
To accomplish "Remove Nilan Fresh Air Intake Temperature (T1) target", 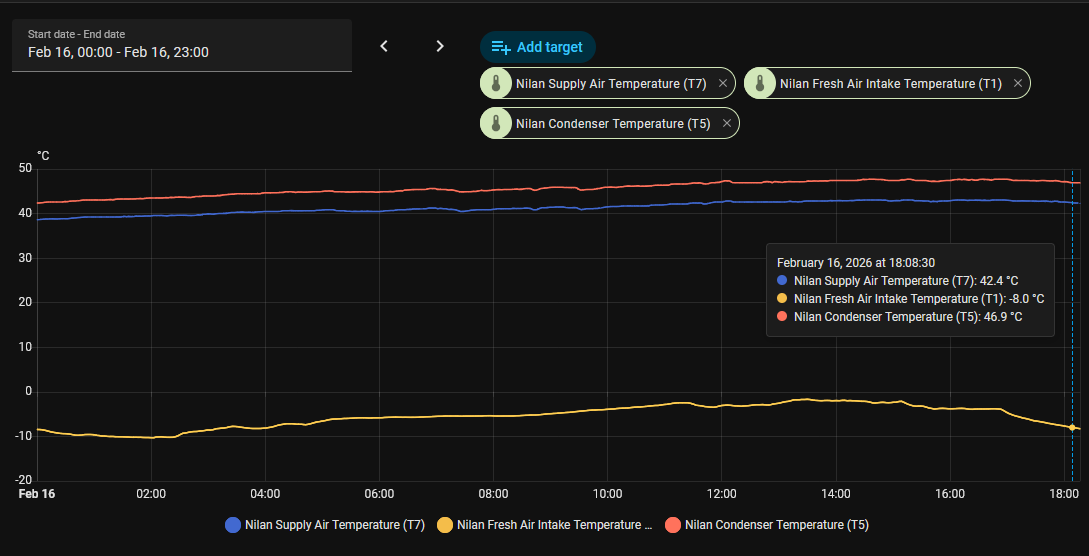I will click(1018, 84).
